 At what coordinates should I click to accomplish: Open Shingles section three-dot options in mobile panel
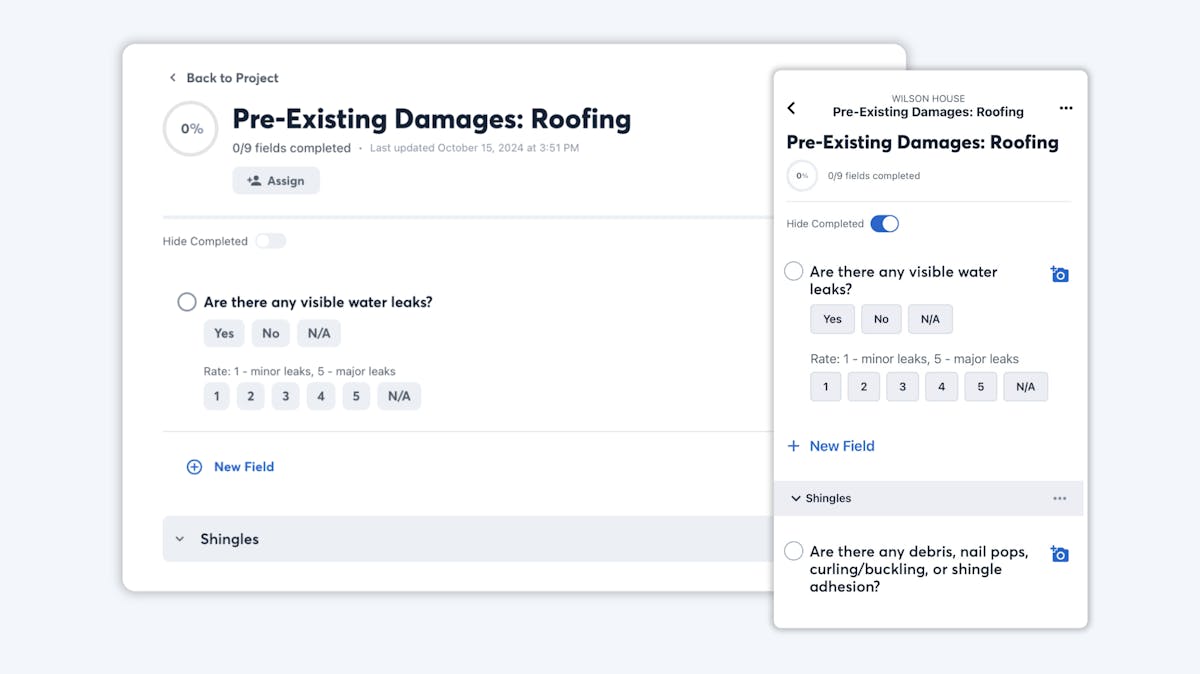point(1060,498)
